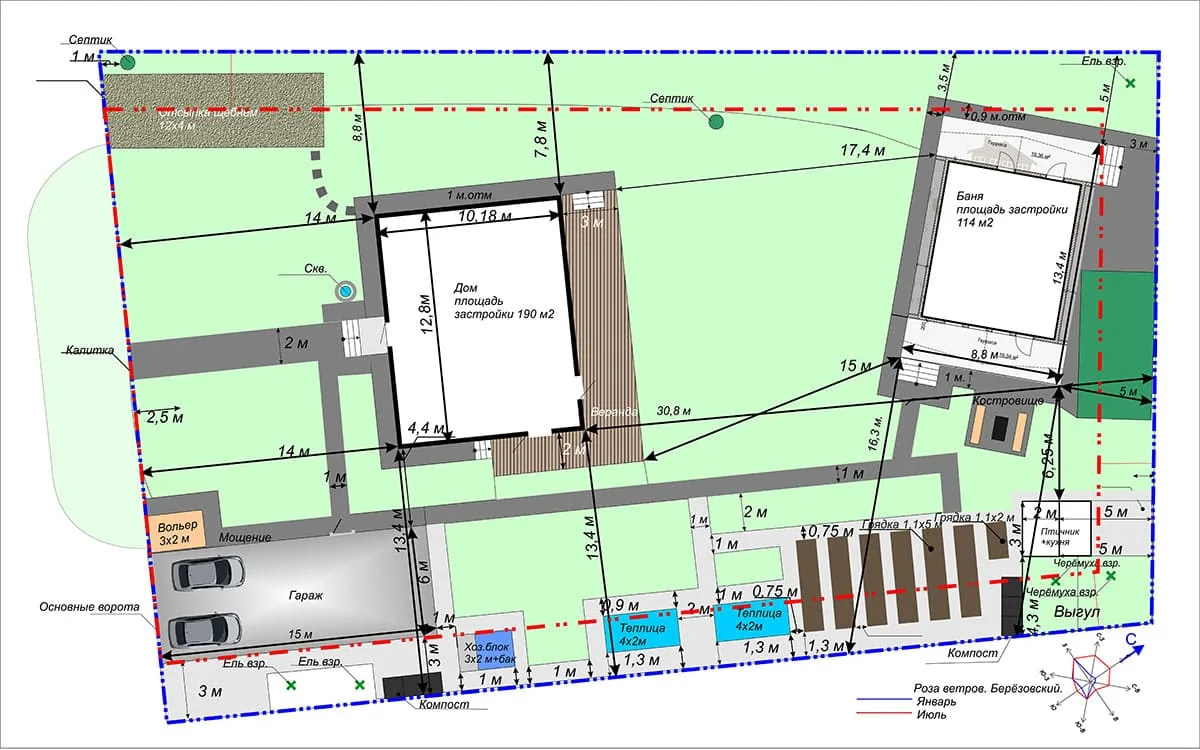The width and height of the screenshot is (1200, 750).
Task: Click the lower car in the Гараж
Action: point(204,629)
